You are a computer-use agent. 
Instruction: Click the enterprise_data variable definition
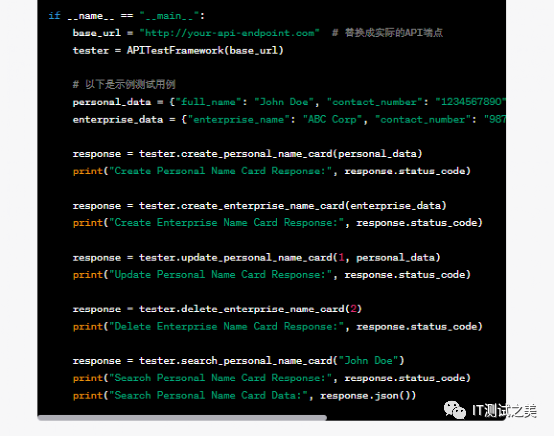118,119
